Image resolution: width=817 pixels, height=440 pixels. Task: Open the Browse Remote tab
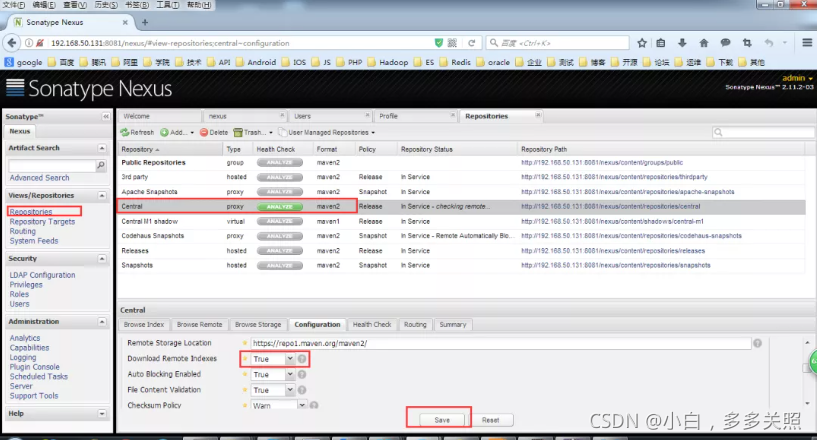point(200,324)
